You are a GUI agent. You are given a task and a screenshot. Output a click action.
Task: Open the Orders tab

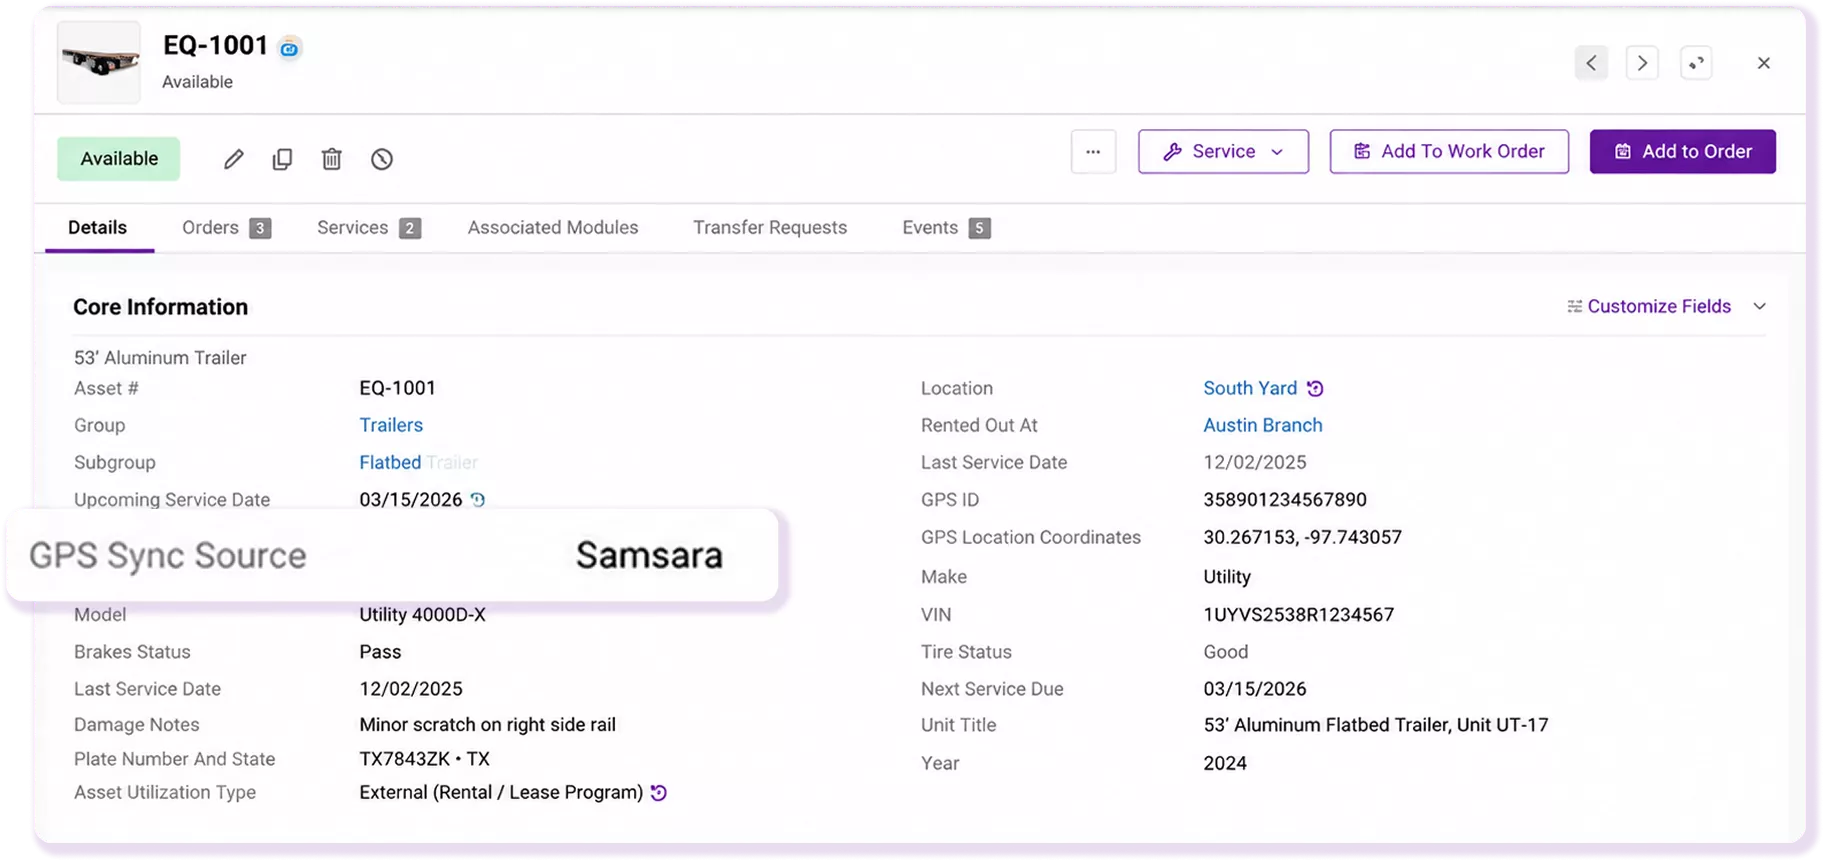[x=226, y=228]
